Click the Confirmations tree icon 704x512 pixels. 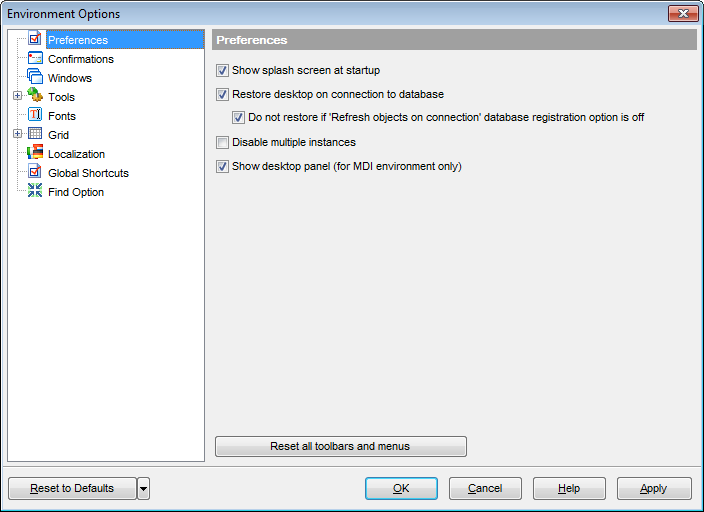(35, 58)
